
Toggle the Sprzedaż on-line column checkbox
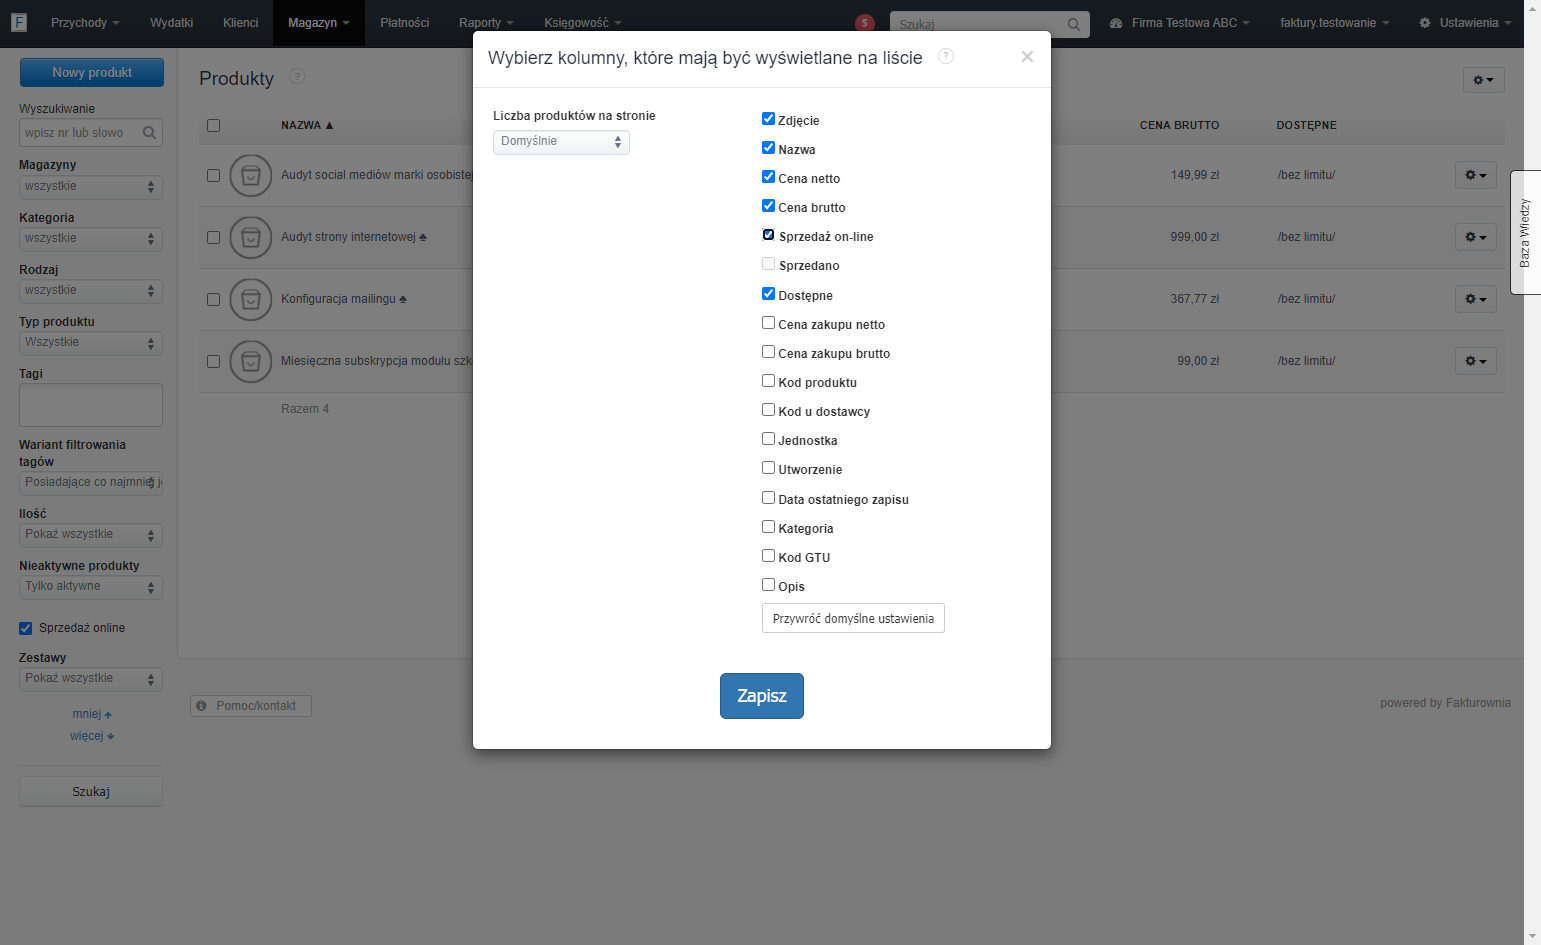(768, 235)
